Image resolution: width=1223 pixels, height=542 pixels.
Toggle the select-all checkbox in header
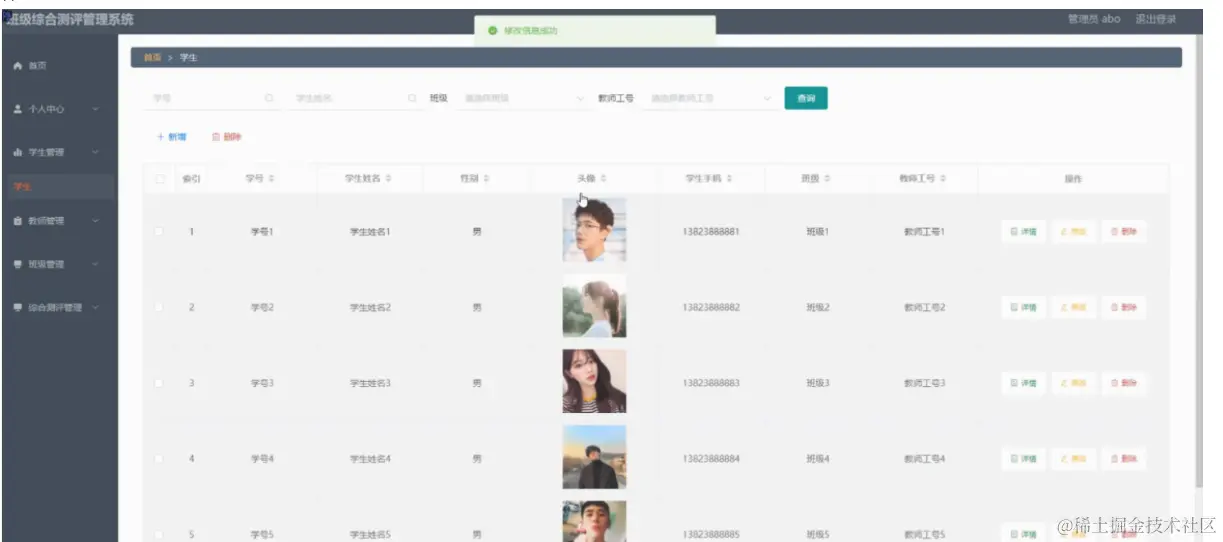click(x=160, y=179)
